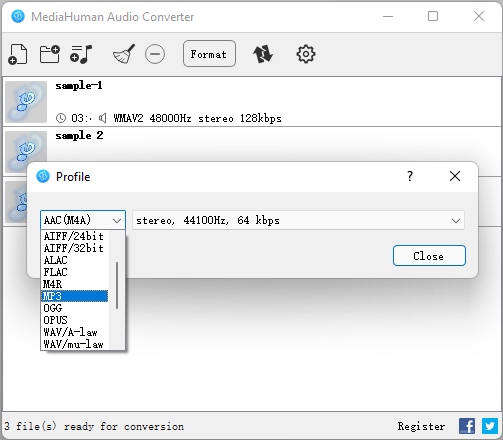This screenshot has height=440, width=503.
Task: Click the Add file icon
Action: click(18, 54)
